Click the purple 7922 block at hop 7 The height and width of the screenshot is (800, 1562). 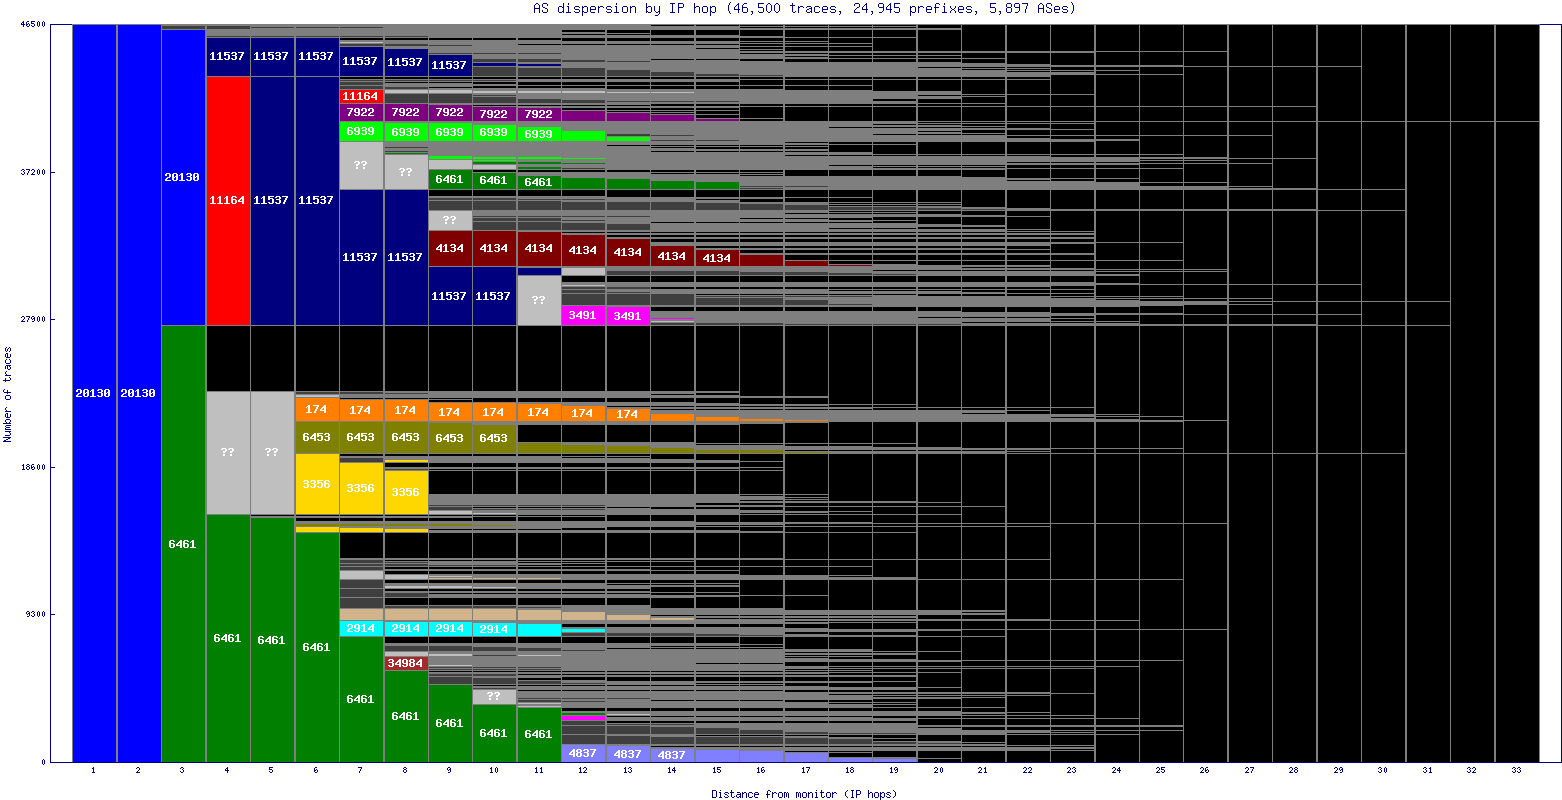pos(361,112)
